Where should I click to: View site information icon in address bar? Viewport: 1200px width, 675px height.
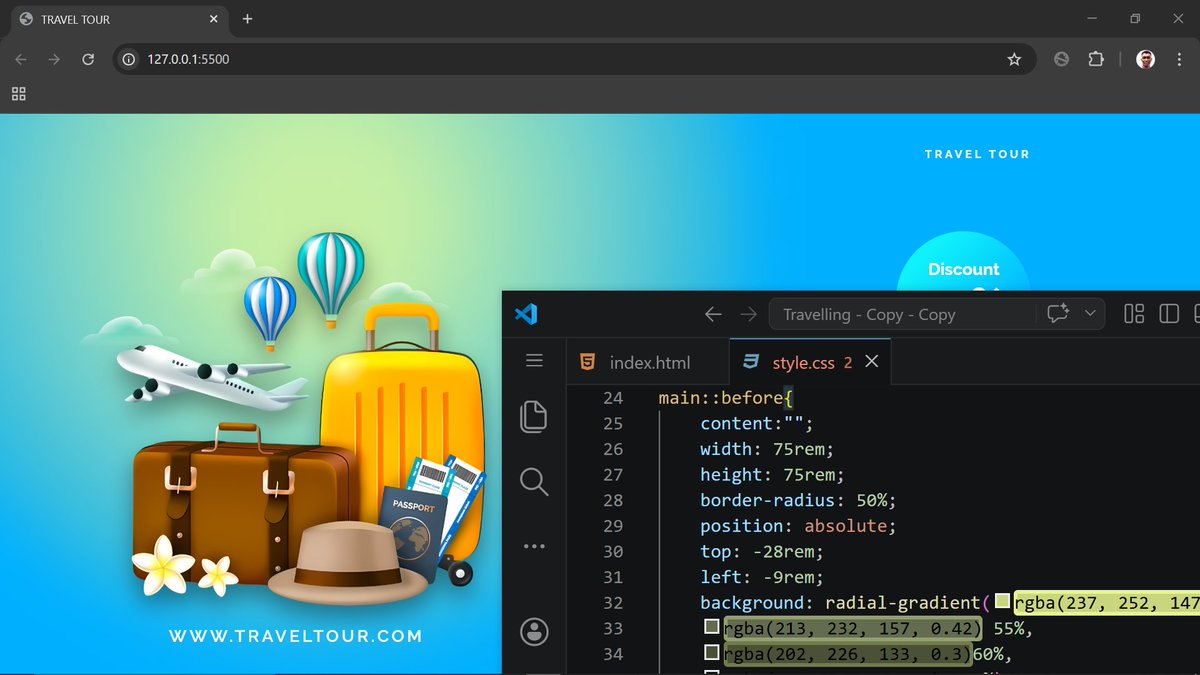(x=128, y=59)
